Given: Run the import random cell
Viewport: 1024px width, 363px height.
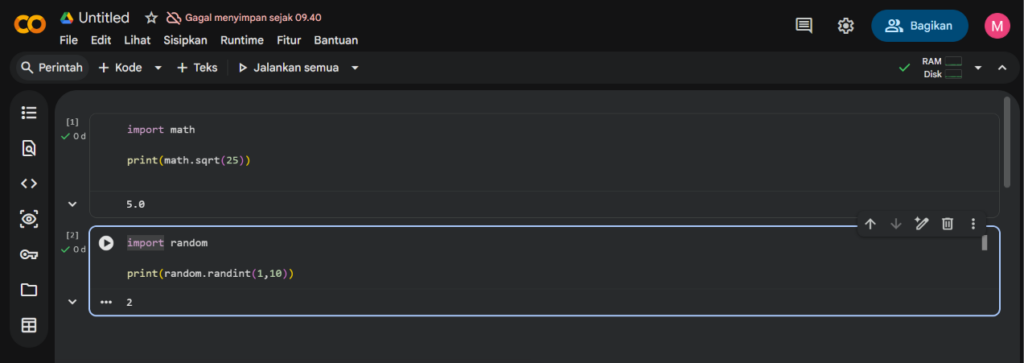Looking at the screenshot, I should (x=106, y=243).
